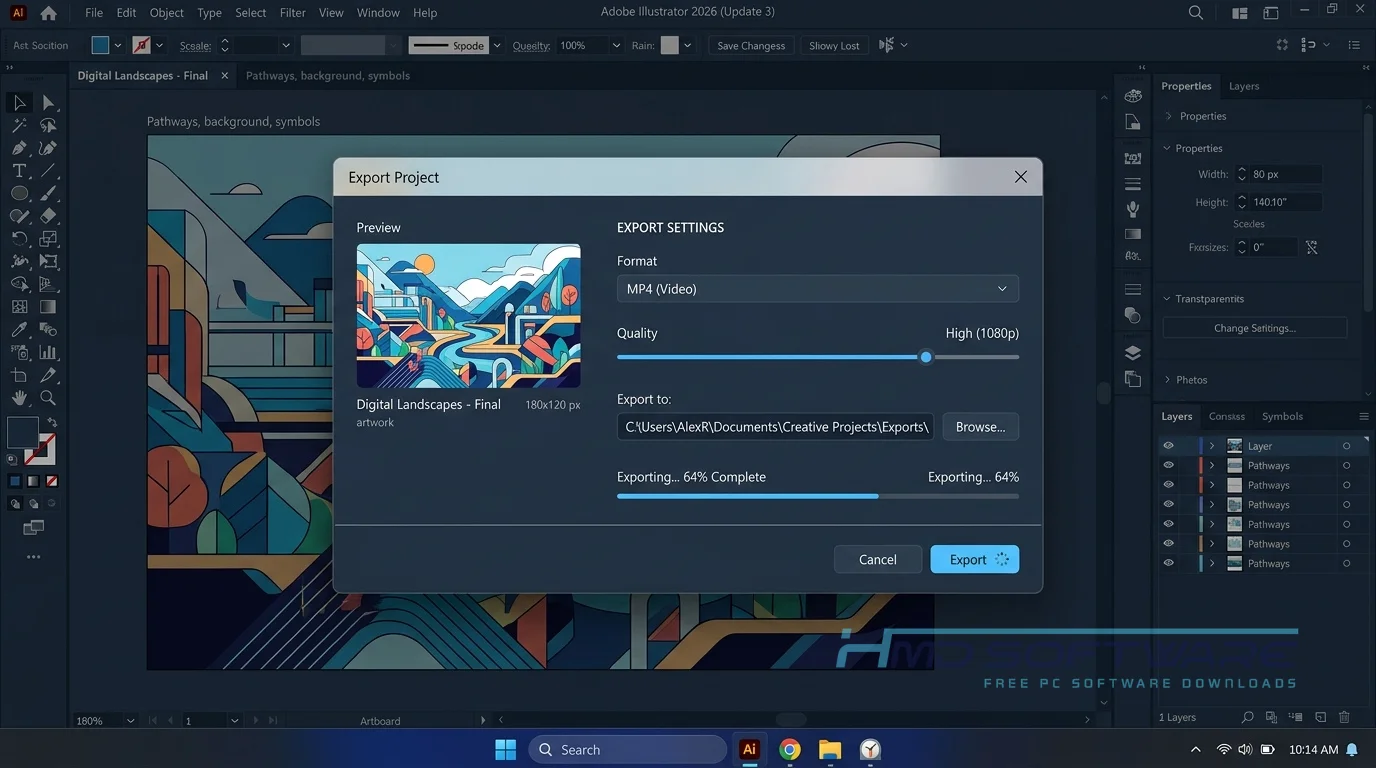
Task: Select the Gradient tool in toolbox
Action: click(48, 307)
